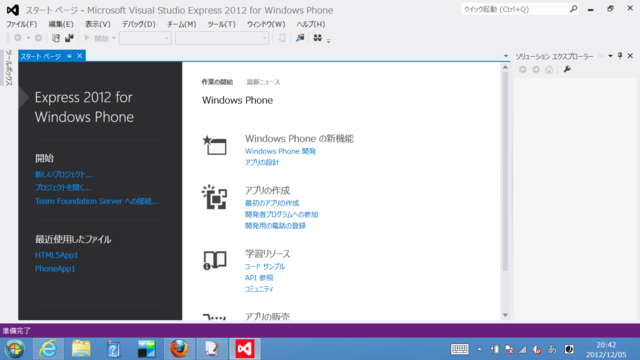This screenshot has width=640, height=360.
Task: Click the Visual Studio taskbar icon
Action: [244, 349]
